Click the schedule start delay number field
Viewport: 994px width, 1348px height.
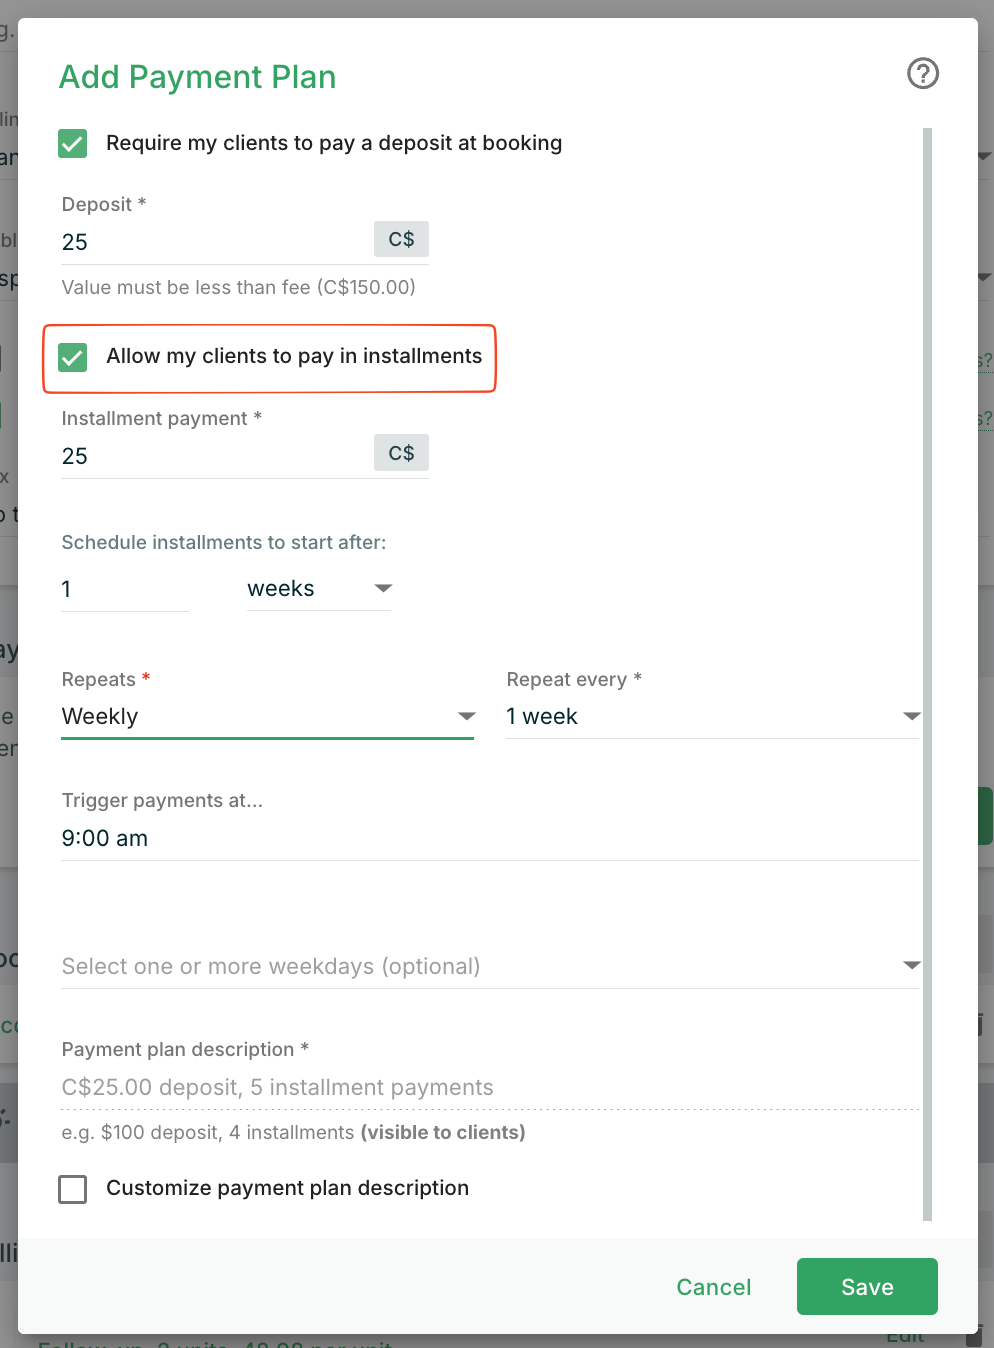pyautogui.click(x=124, y=589)
